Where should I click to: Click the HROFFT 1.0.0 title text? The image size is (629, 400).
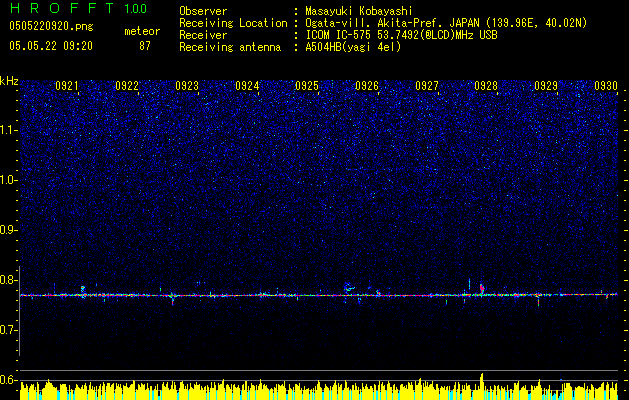(x=78, y=8)
